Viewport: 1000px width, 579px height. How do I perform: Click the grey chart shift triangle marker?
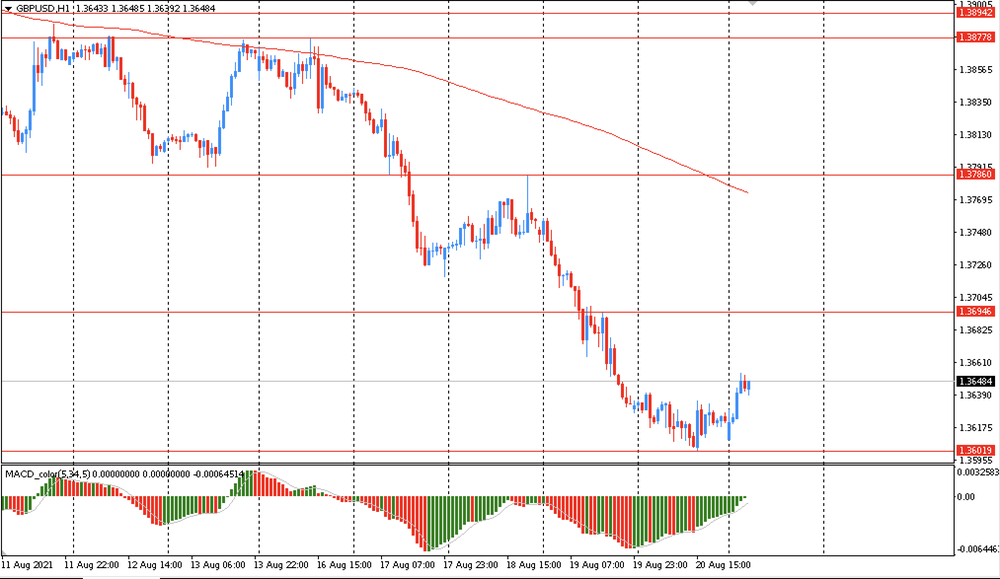point(753,3)
